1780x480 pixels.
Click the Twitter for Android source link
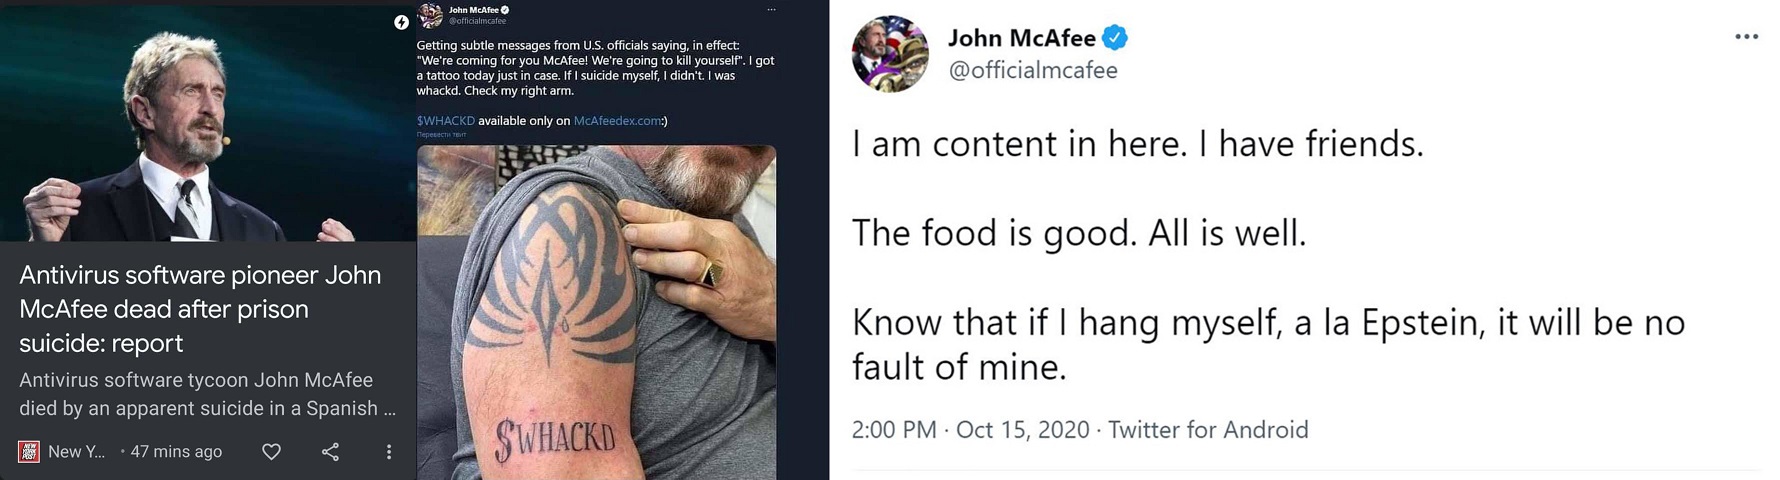coord(1208,430)
